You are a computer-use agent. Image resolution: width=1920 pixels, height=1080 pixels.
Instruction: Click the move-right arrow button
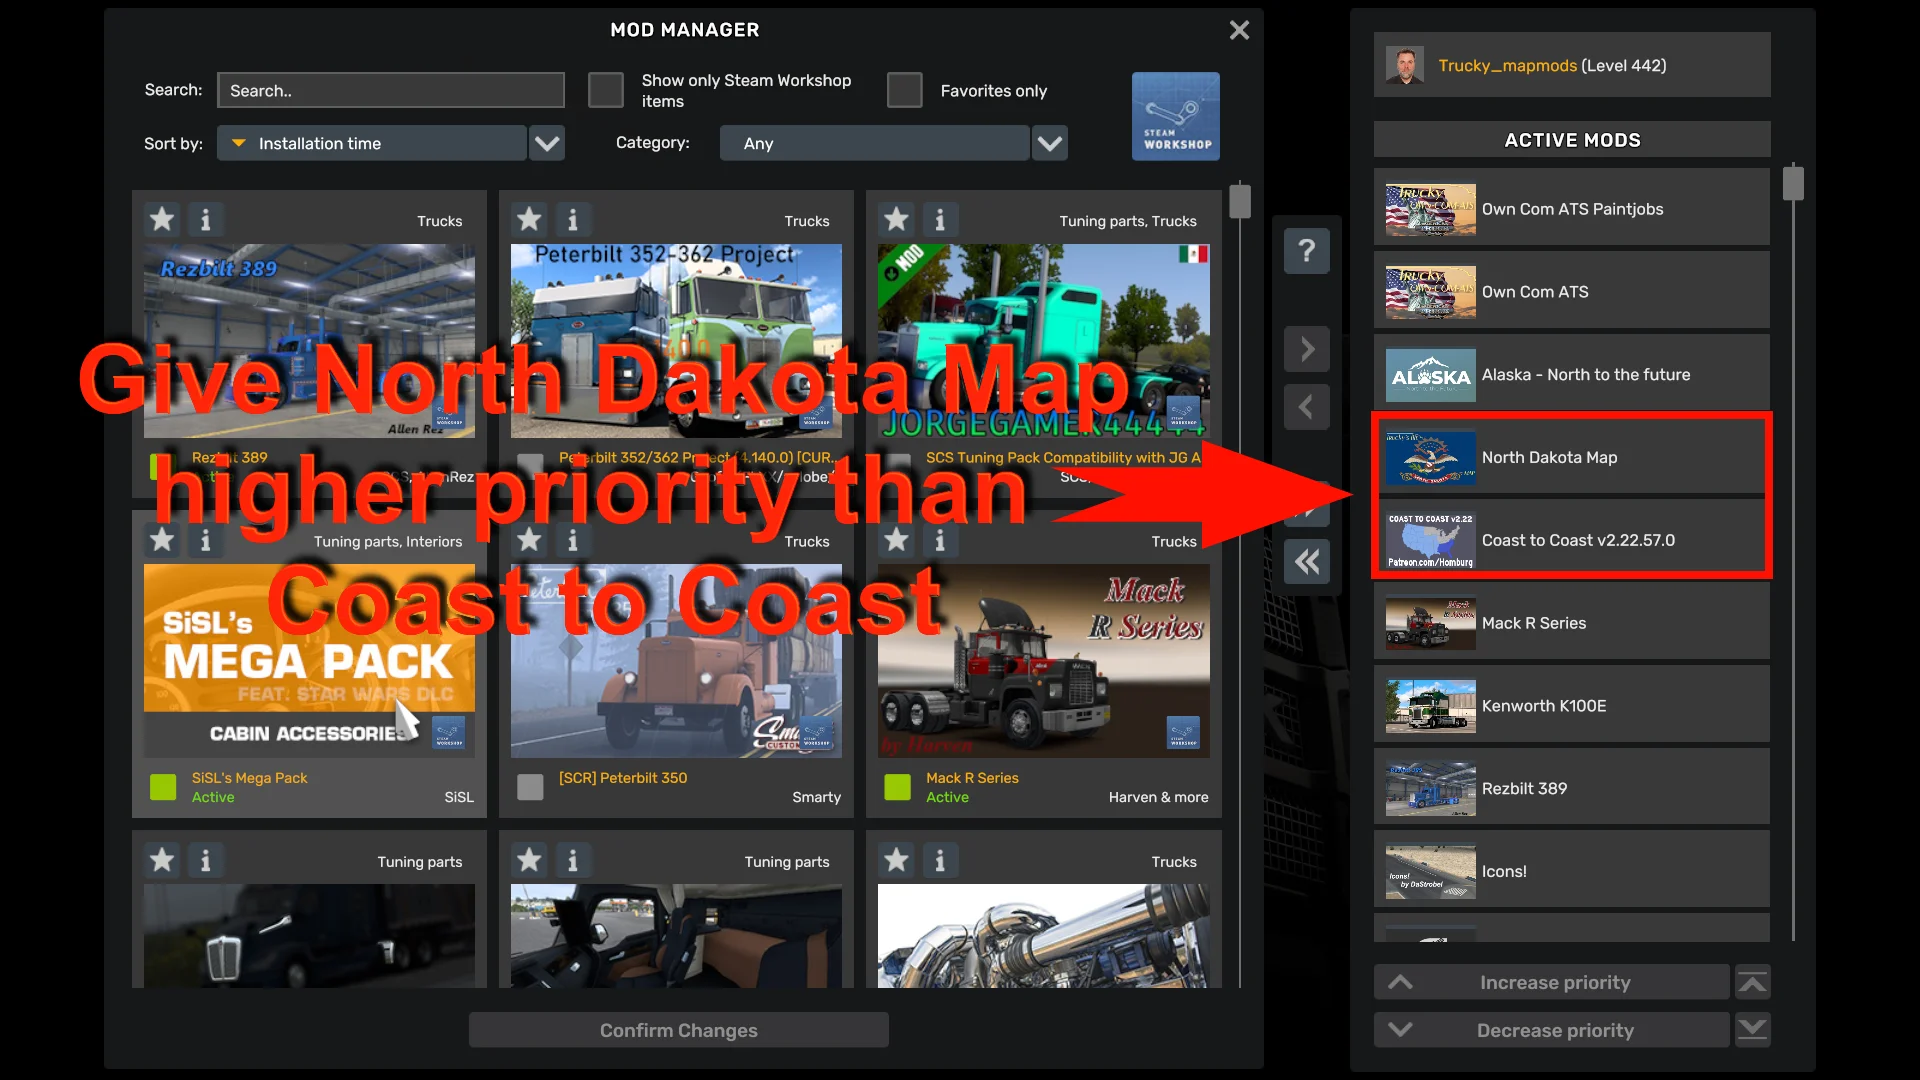[x=1306, y=349]
